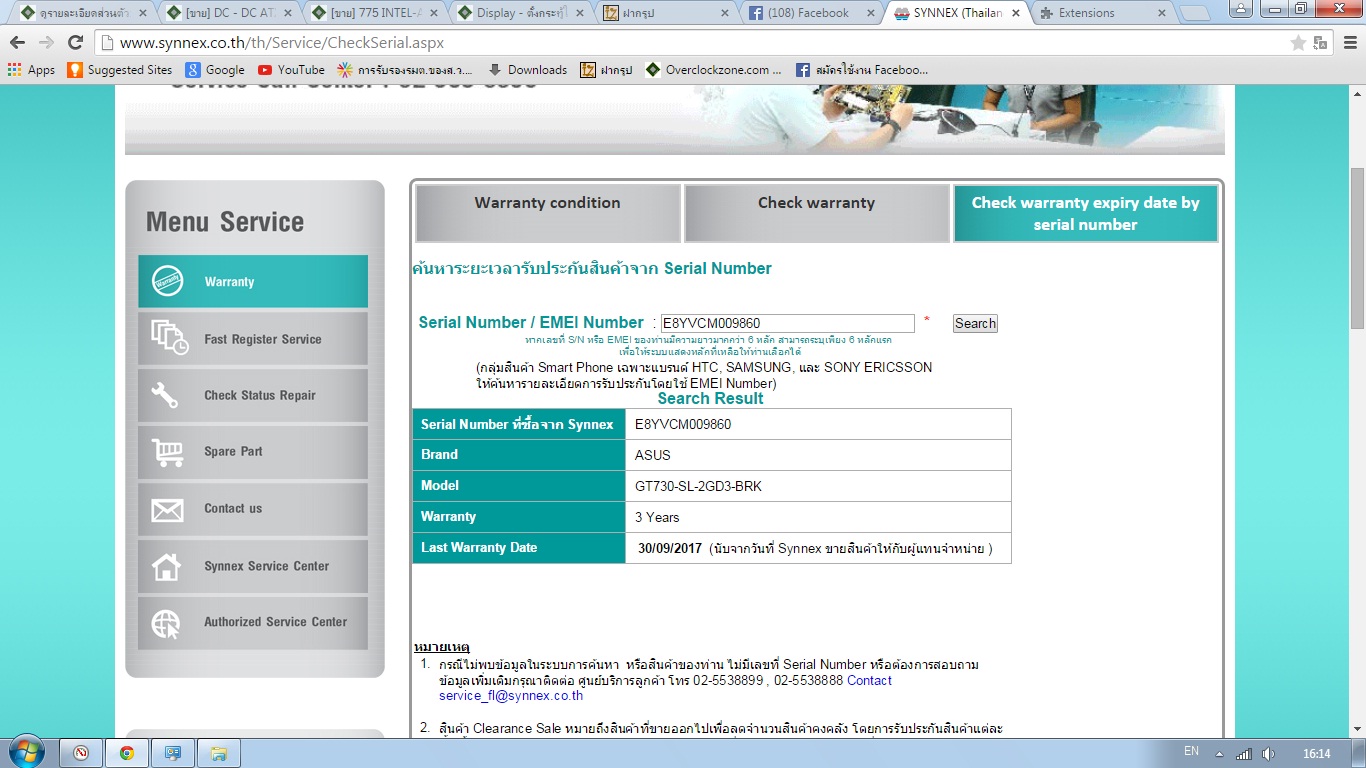Viewport: 1366px width, 768px height.
Task: Click the Show desktop strip beside the clock
Action: pos(1359,753)
